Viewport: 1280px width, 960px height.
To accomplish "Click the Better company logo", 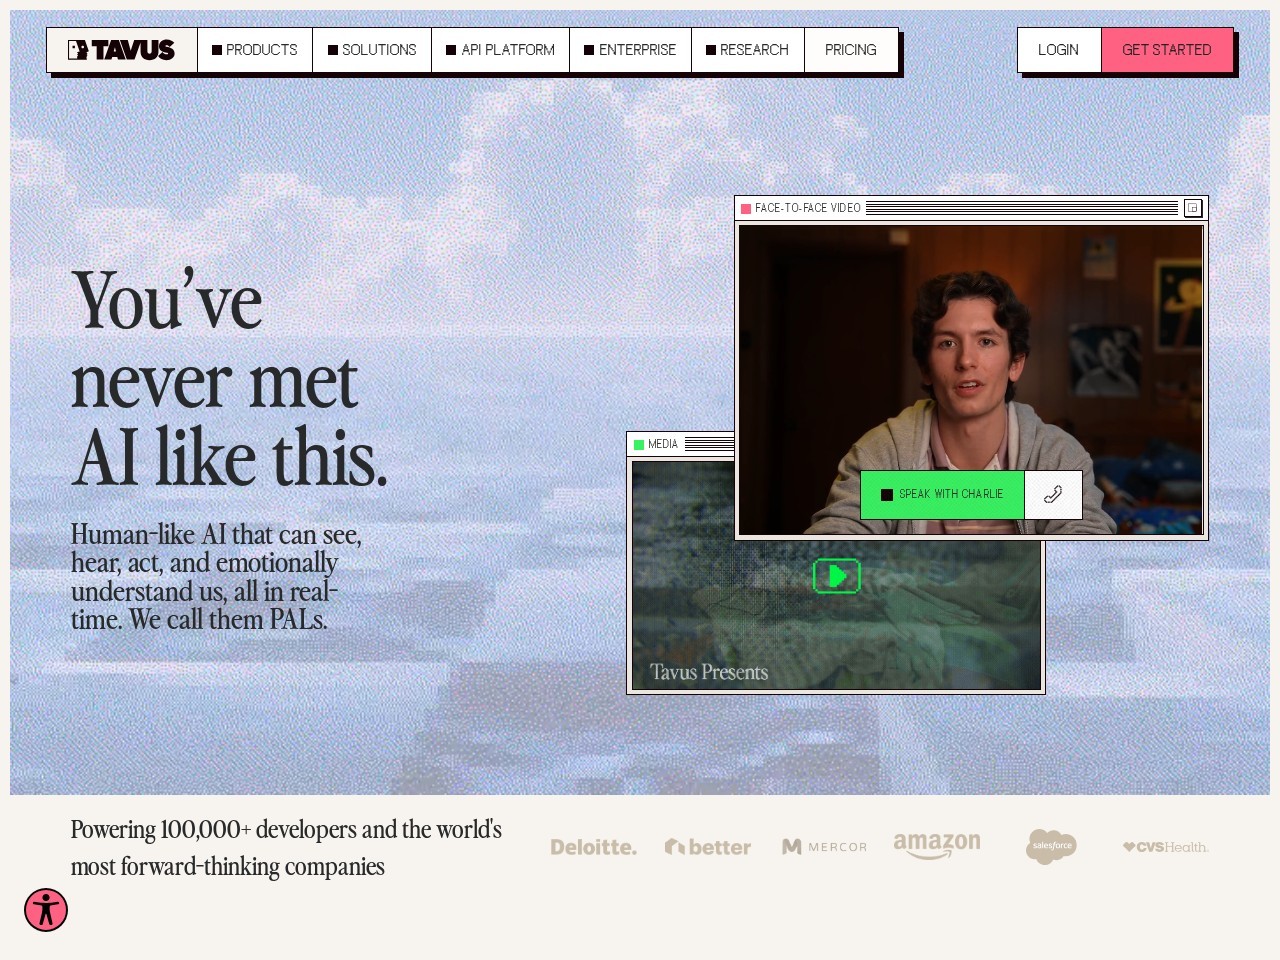I will click(x=708, y=847).
